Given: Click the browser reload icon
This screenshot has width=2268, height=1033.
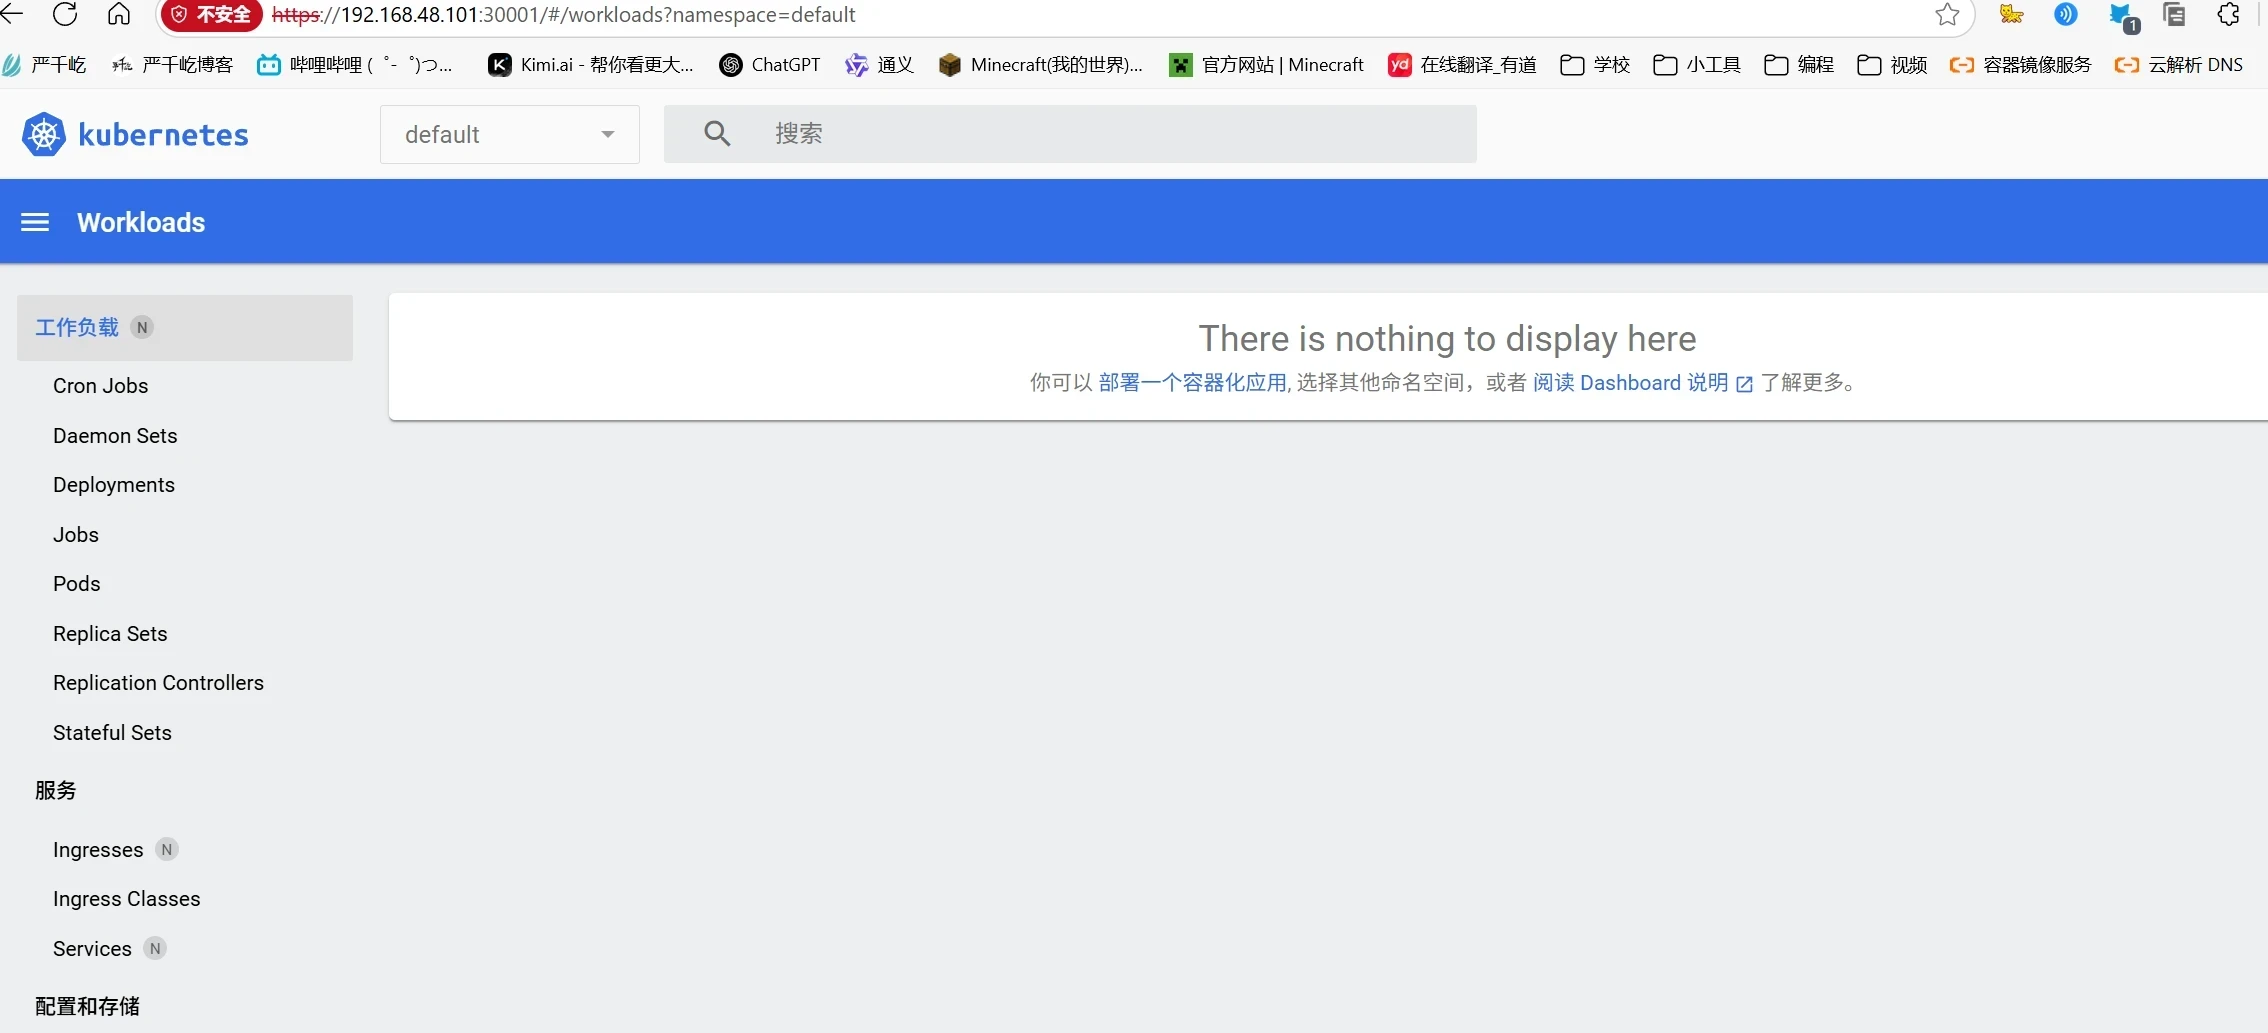Looking at the screenshot, I should coord(65,14).
